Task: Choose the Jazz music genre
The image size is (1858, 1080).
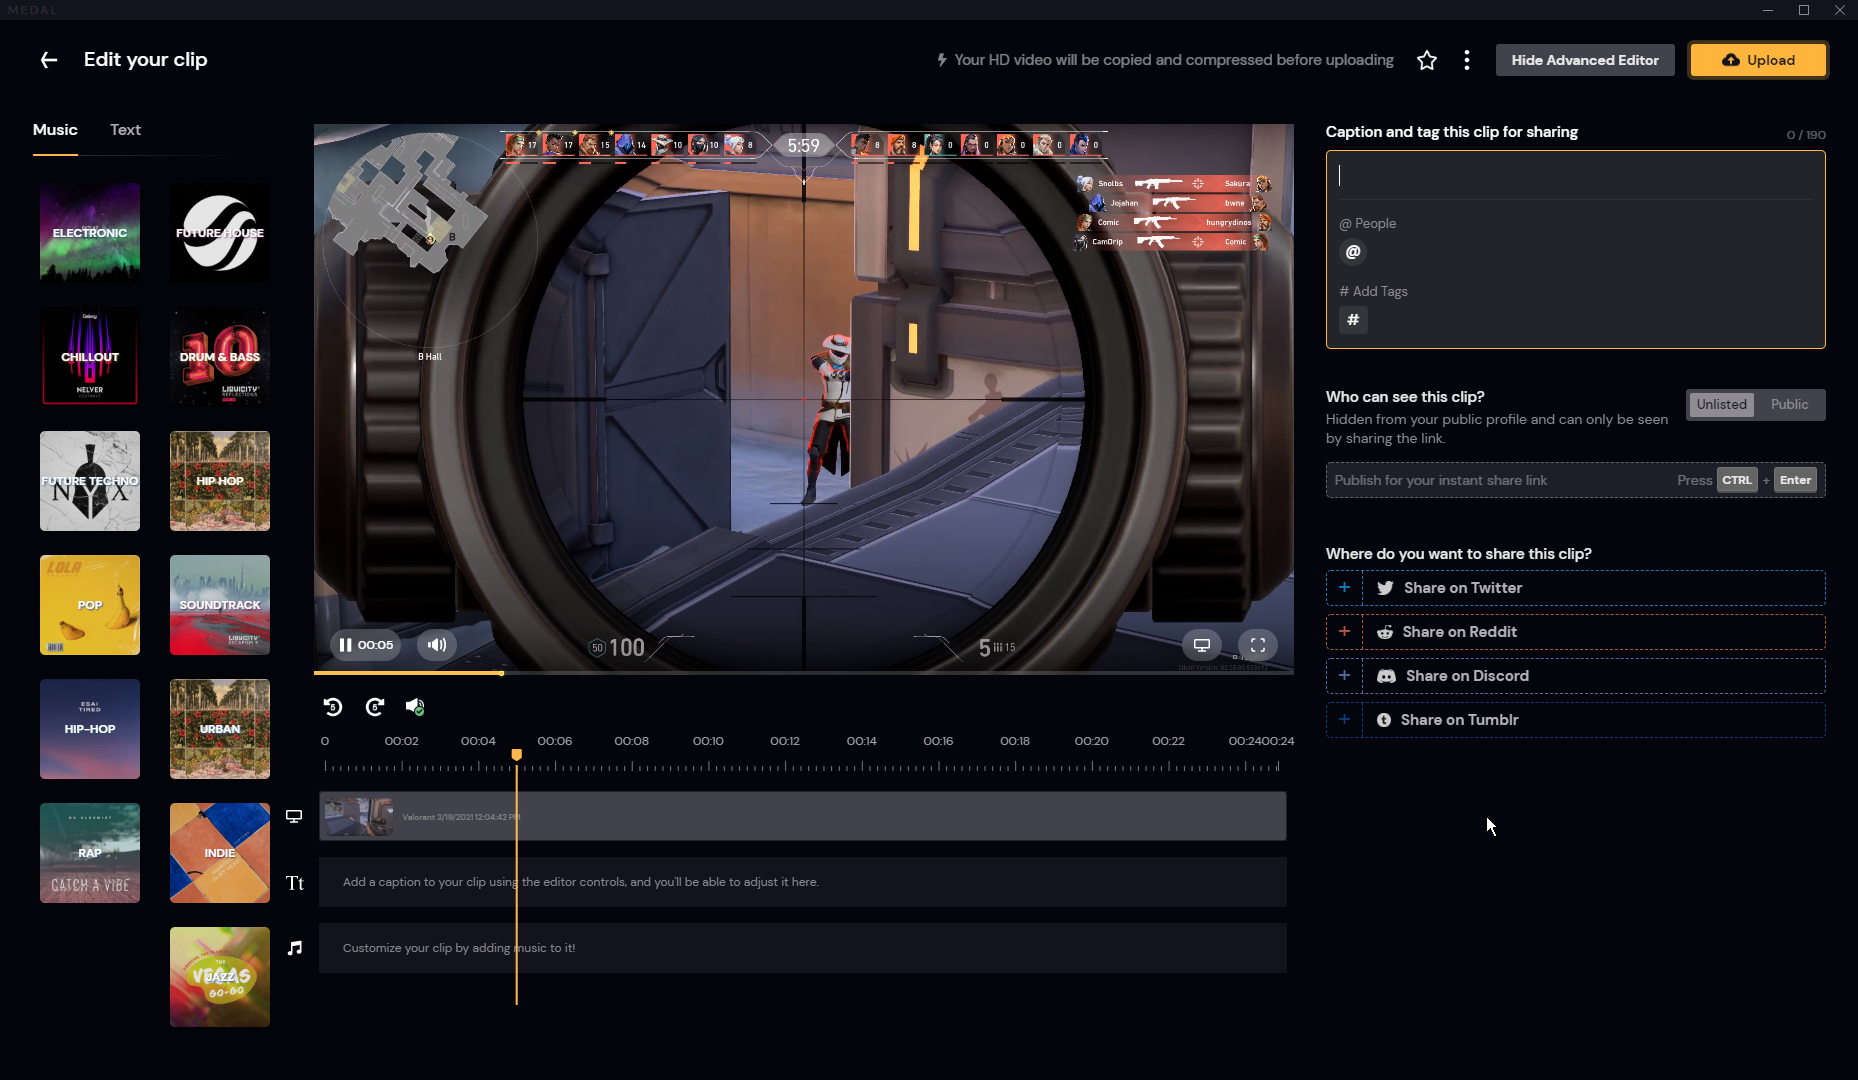Action: point(220,977)
